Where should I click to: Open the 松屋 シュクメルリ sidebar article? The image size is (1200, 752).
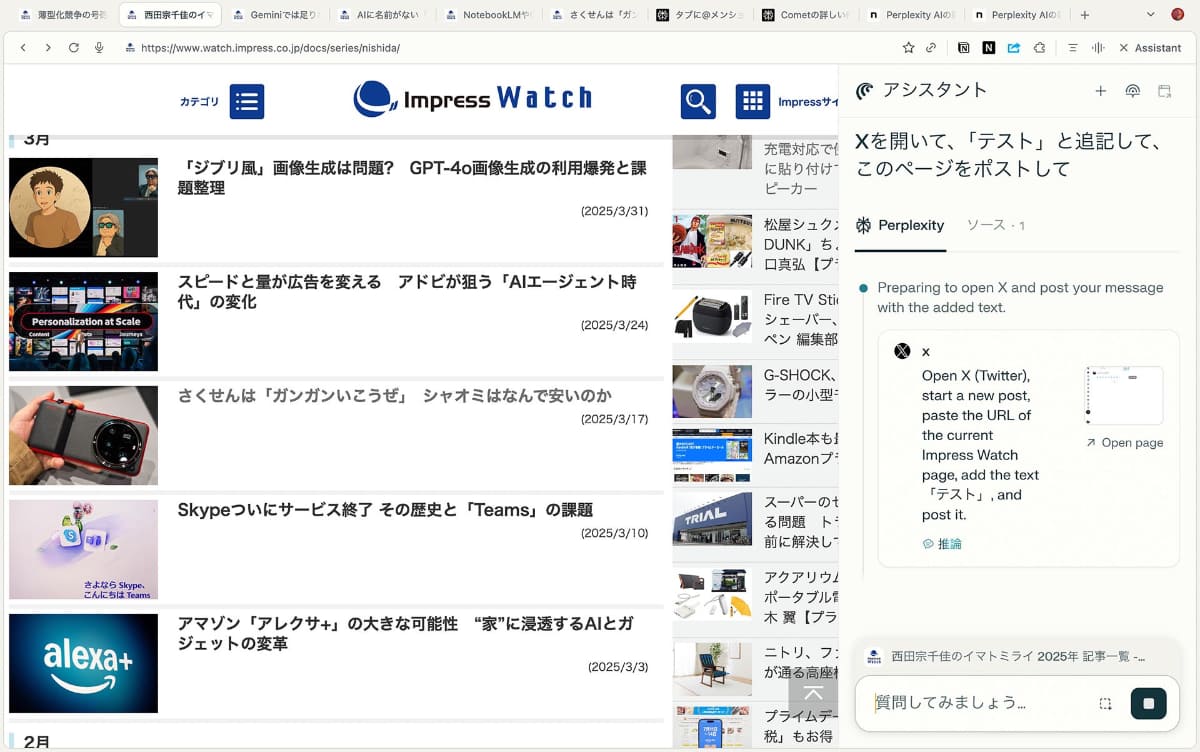click(800, 244)
